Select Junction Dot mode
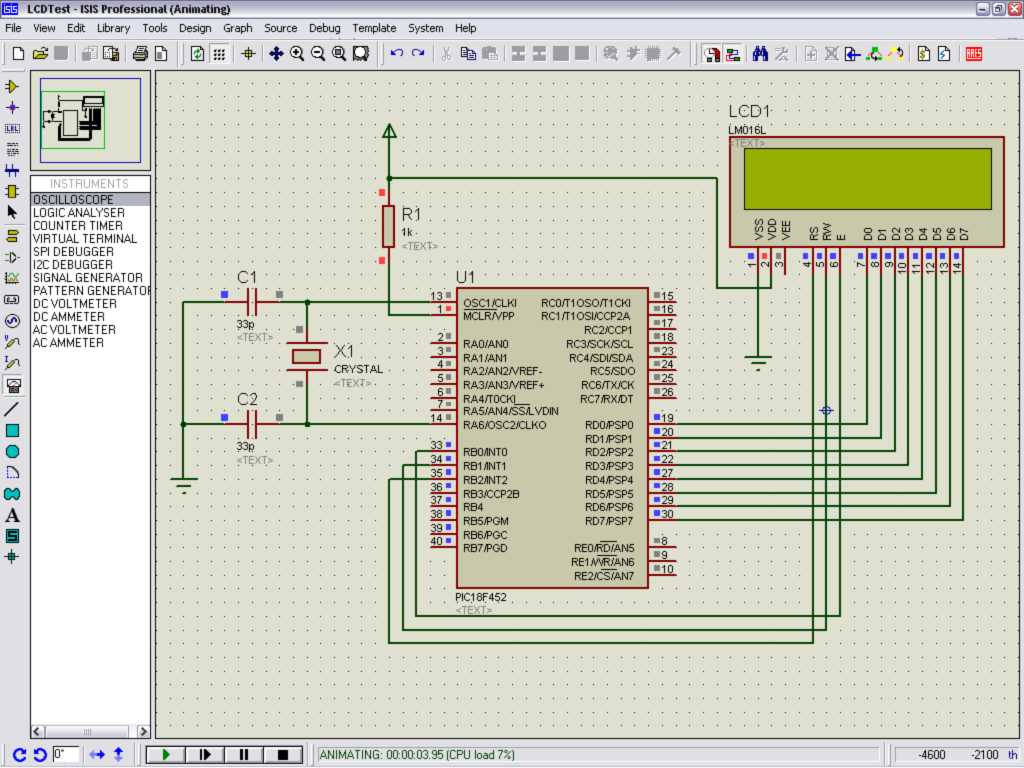 12,108
